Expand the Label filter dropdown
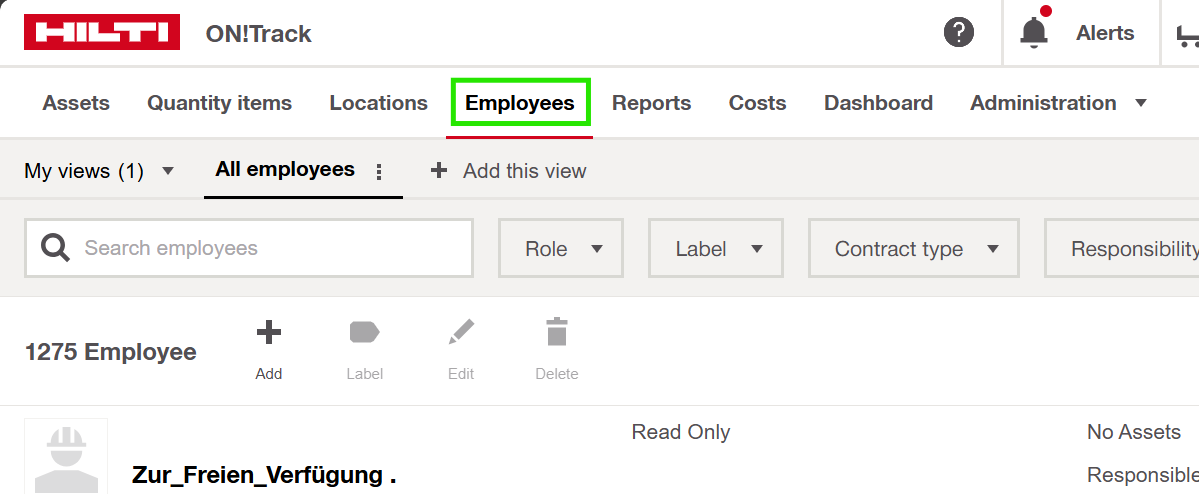The width and height of the screenshot is (1199, 494). [x=716, y=249]
